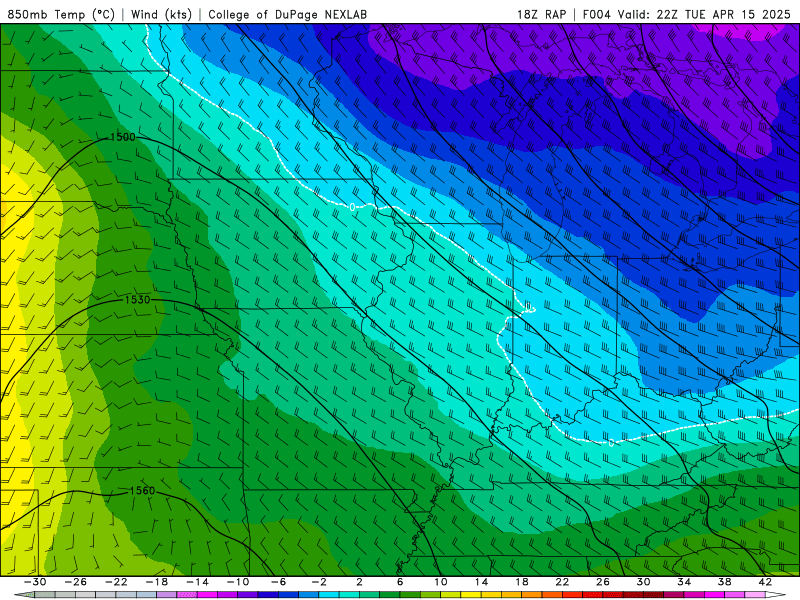Click the -14 temperature scale label
Screen dimensions: 800x600
coord(197,582)
